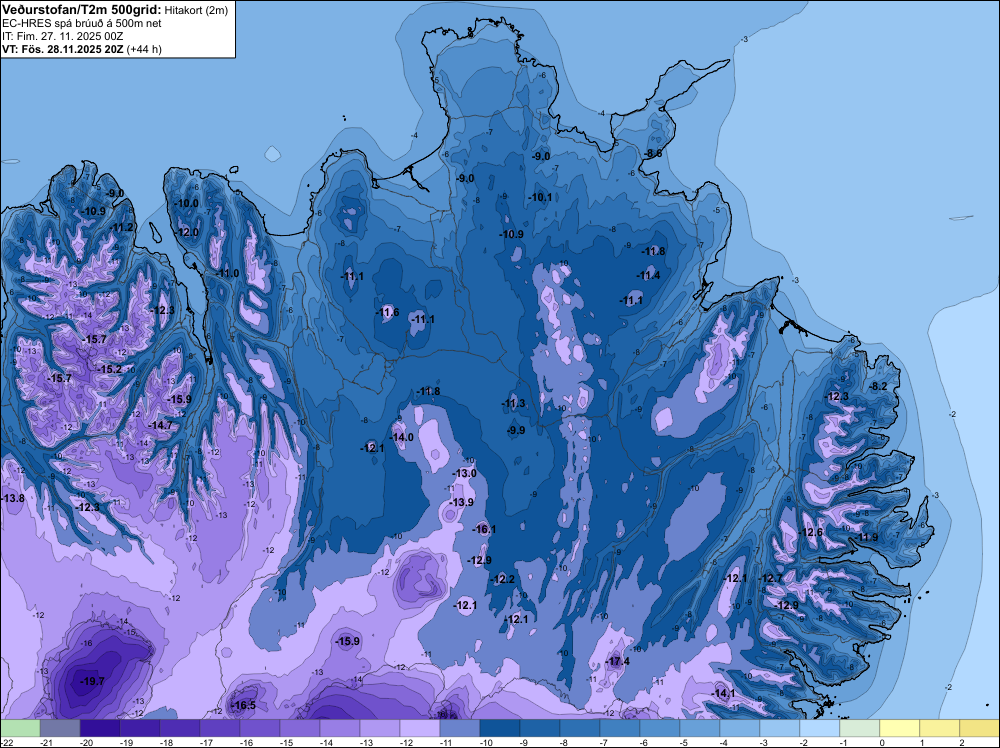Click the -10.1 temperature label

(540, 198)
